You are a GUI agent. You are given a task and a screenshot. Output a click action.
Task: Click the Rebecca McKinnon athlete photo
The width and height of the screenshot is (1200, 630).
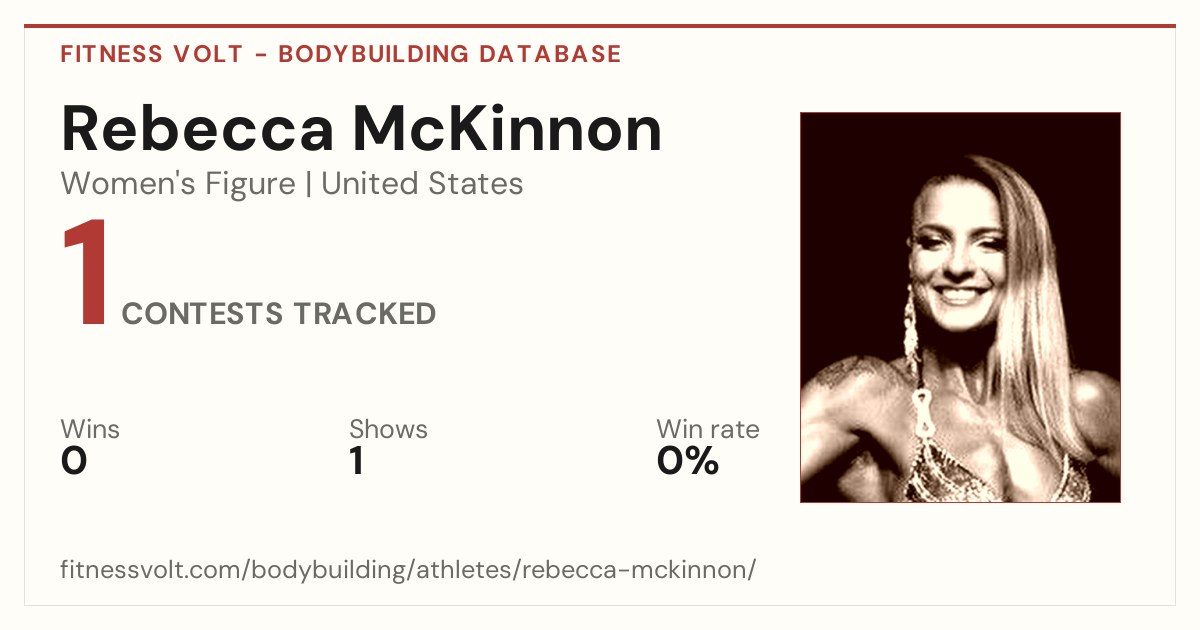pos(960,307)
